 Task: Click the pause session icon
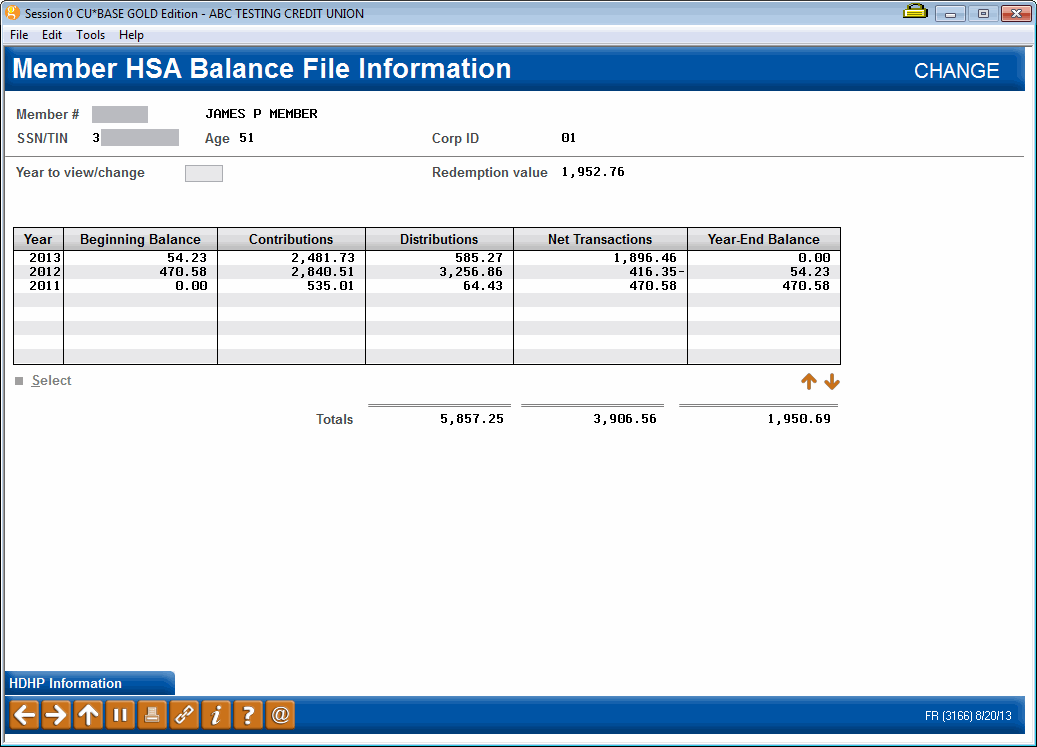tap(120, 714)
